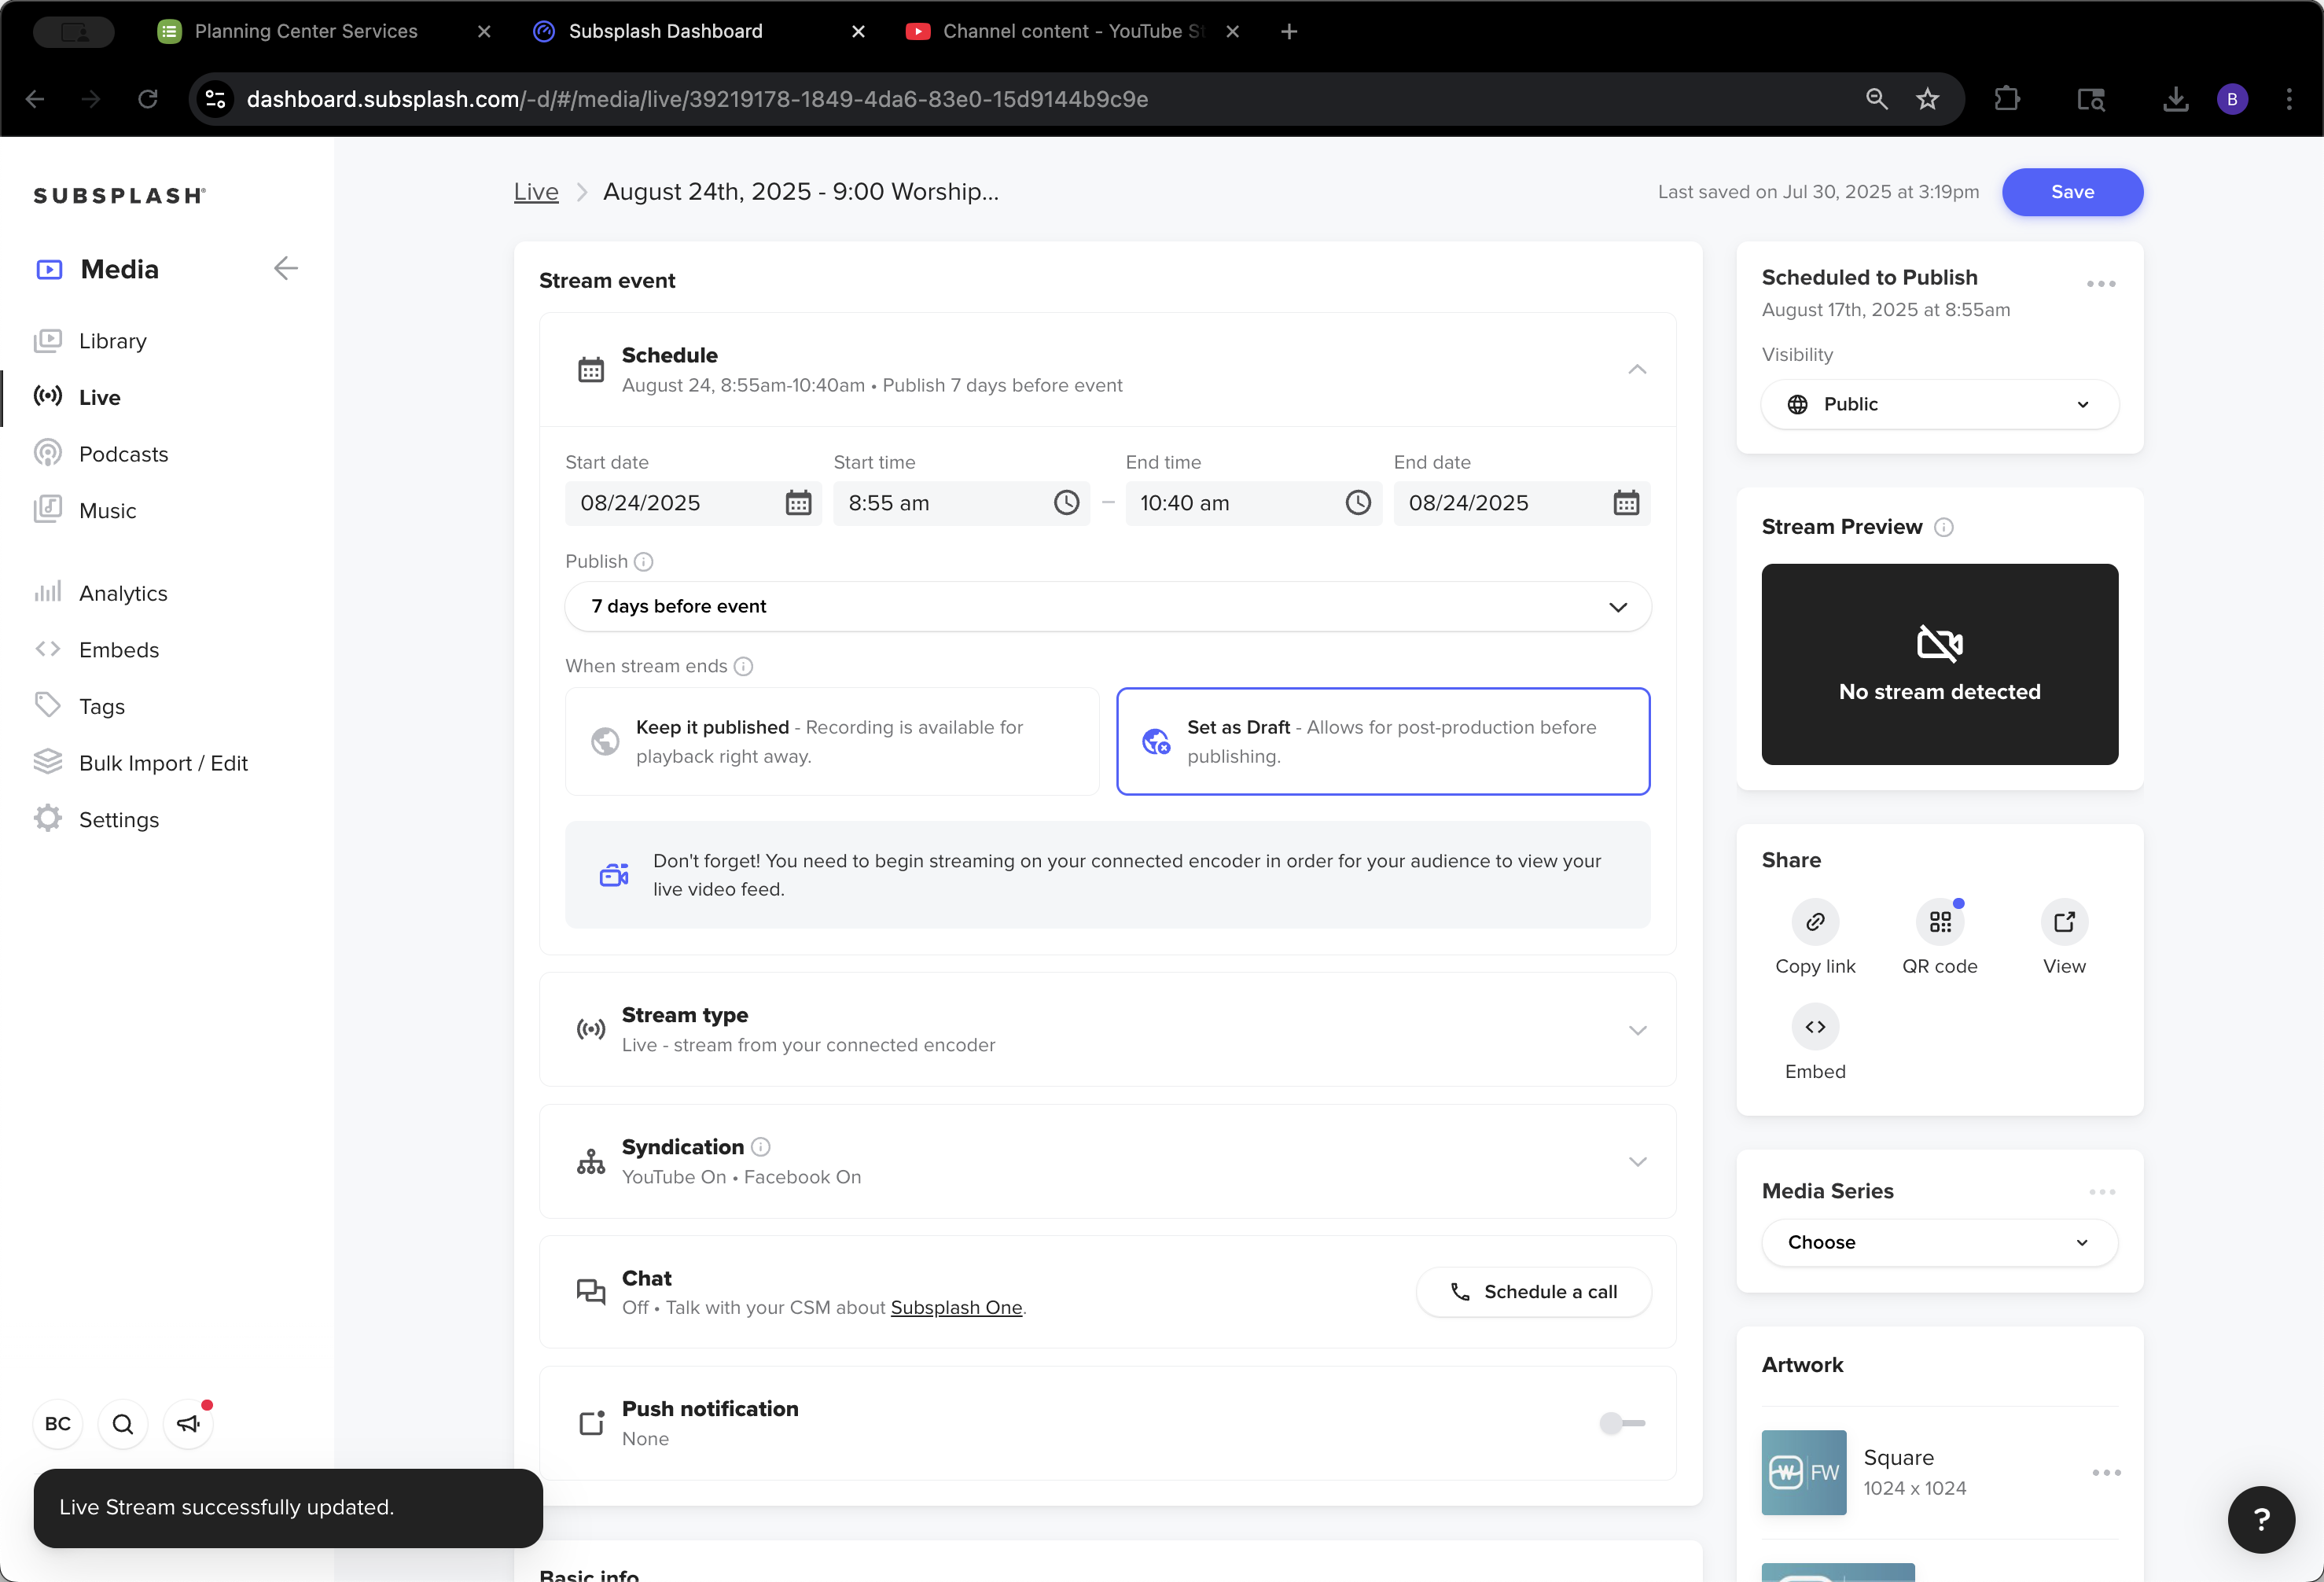Collapse the Media sidebar with back arrow
The height and width of the screenshot is (1582, 2324).
286,268
